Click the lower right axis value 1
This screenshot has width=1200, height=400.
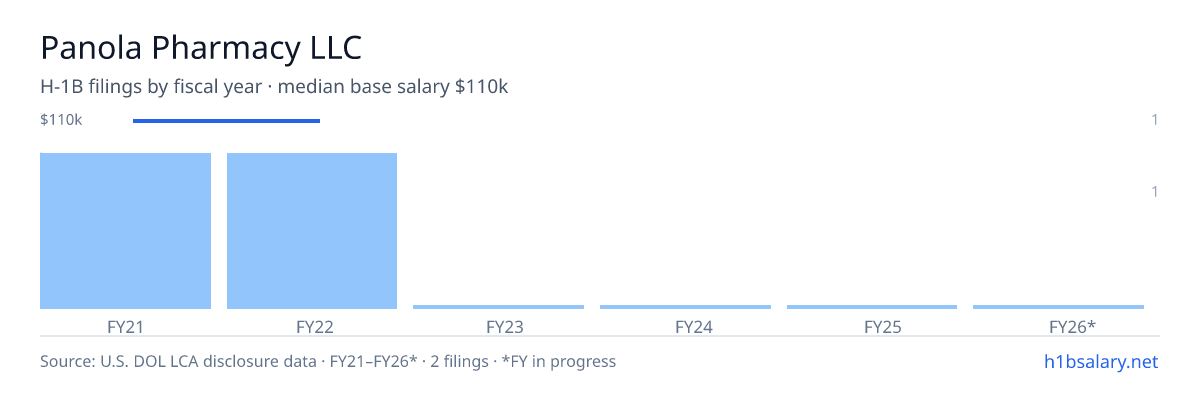[x=1155, y=191]
